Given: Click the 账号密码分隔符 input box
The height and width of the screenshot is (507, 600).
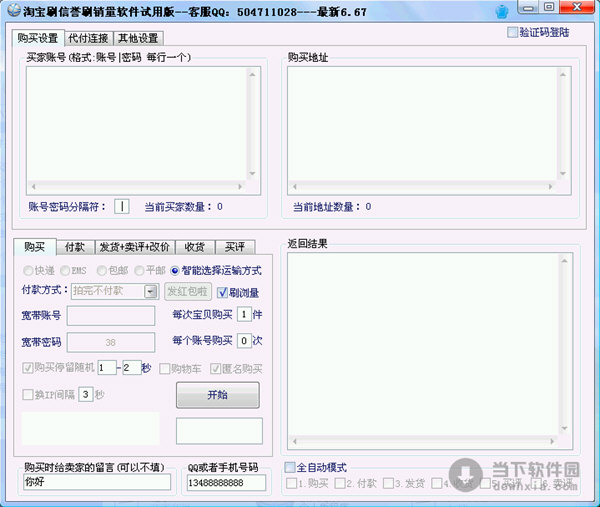Looking at the screenshot, I should (122, 206).
